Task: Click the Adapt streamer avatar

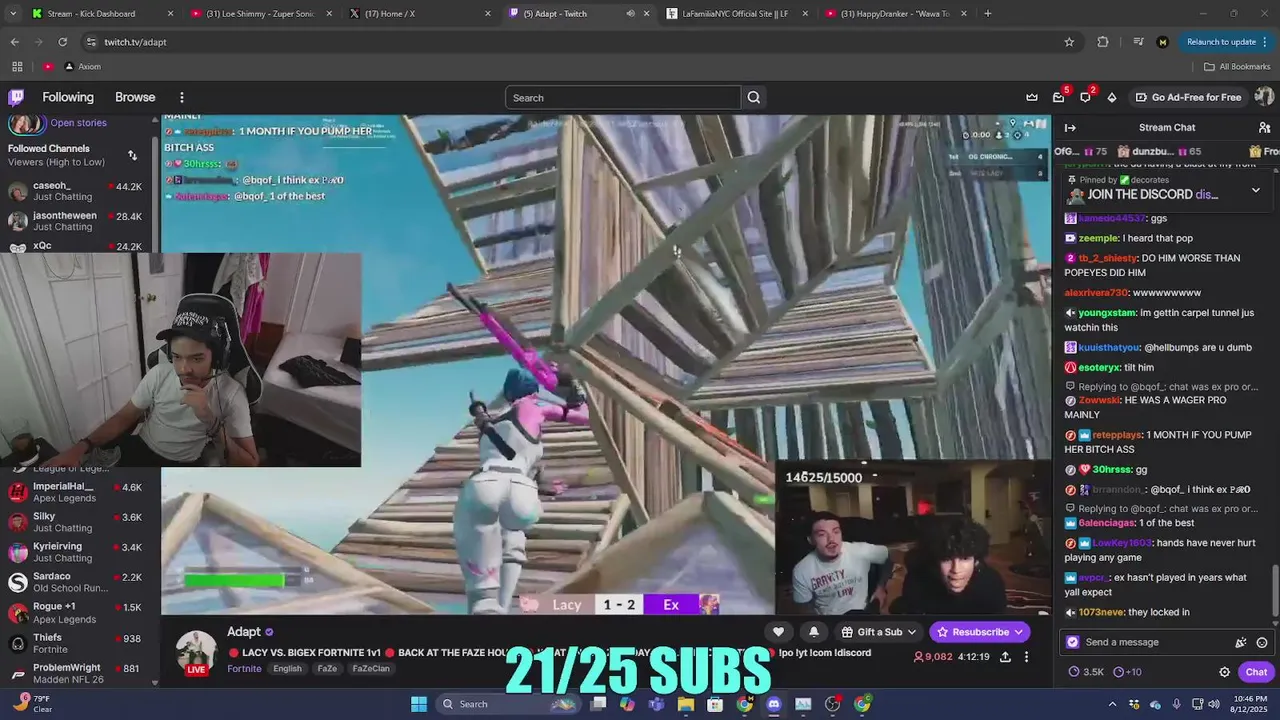Action: 196,651
